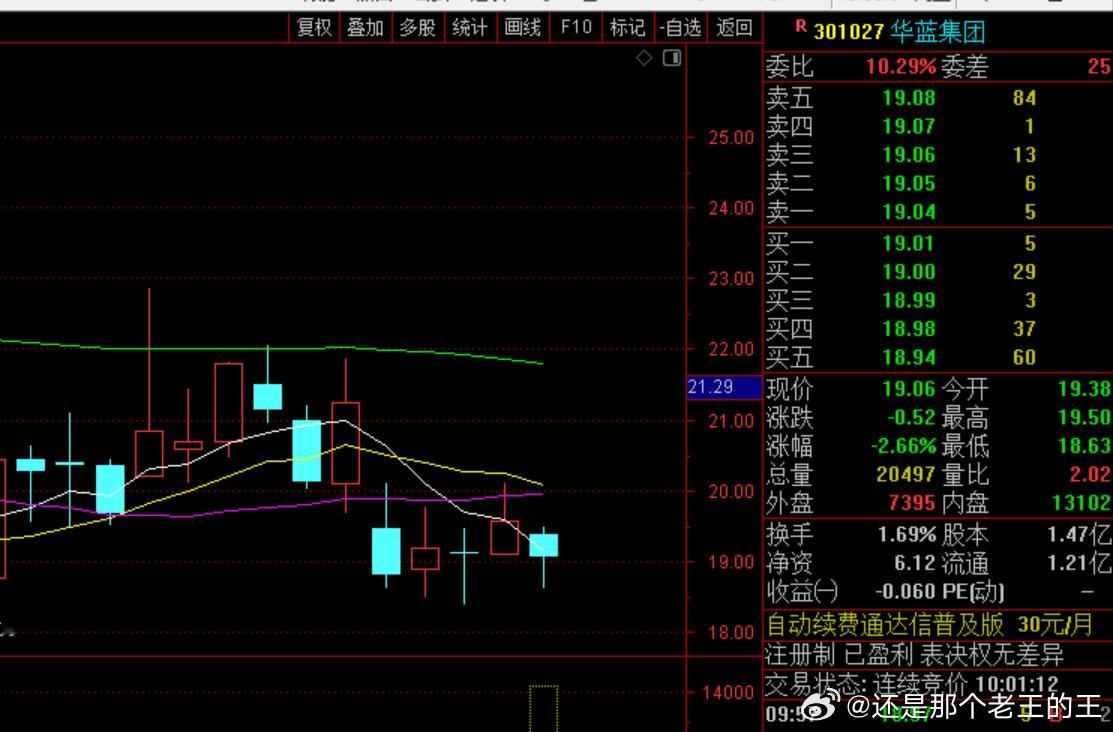
Task: Click the stock name 华蓝集团
Action: coord(937,32)
